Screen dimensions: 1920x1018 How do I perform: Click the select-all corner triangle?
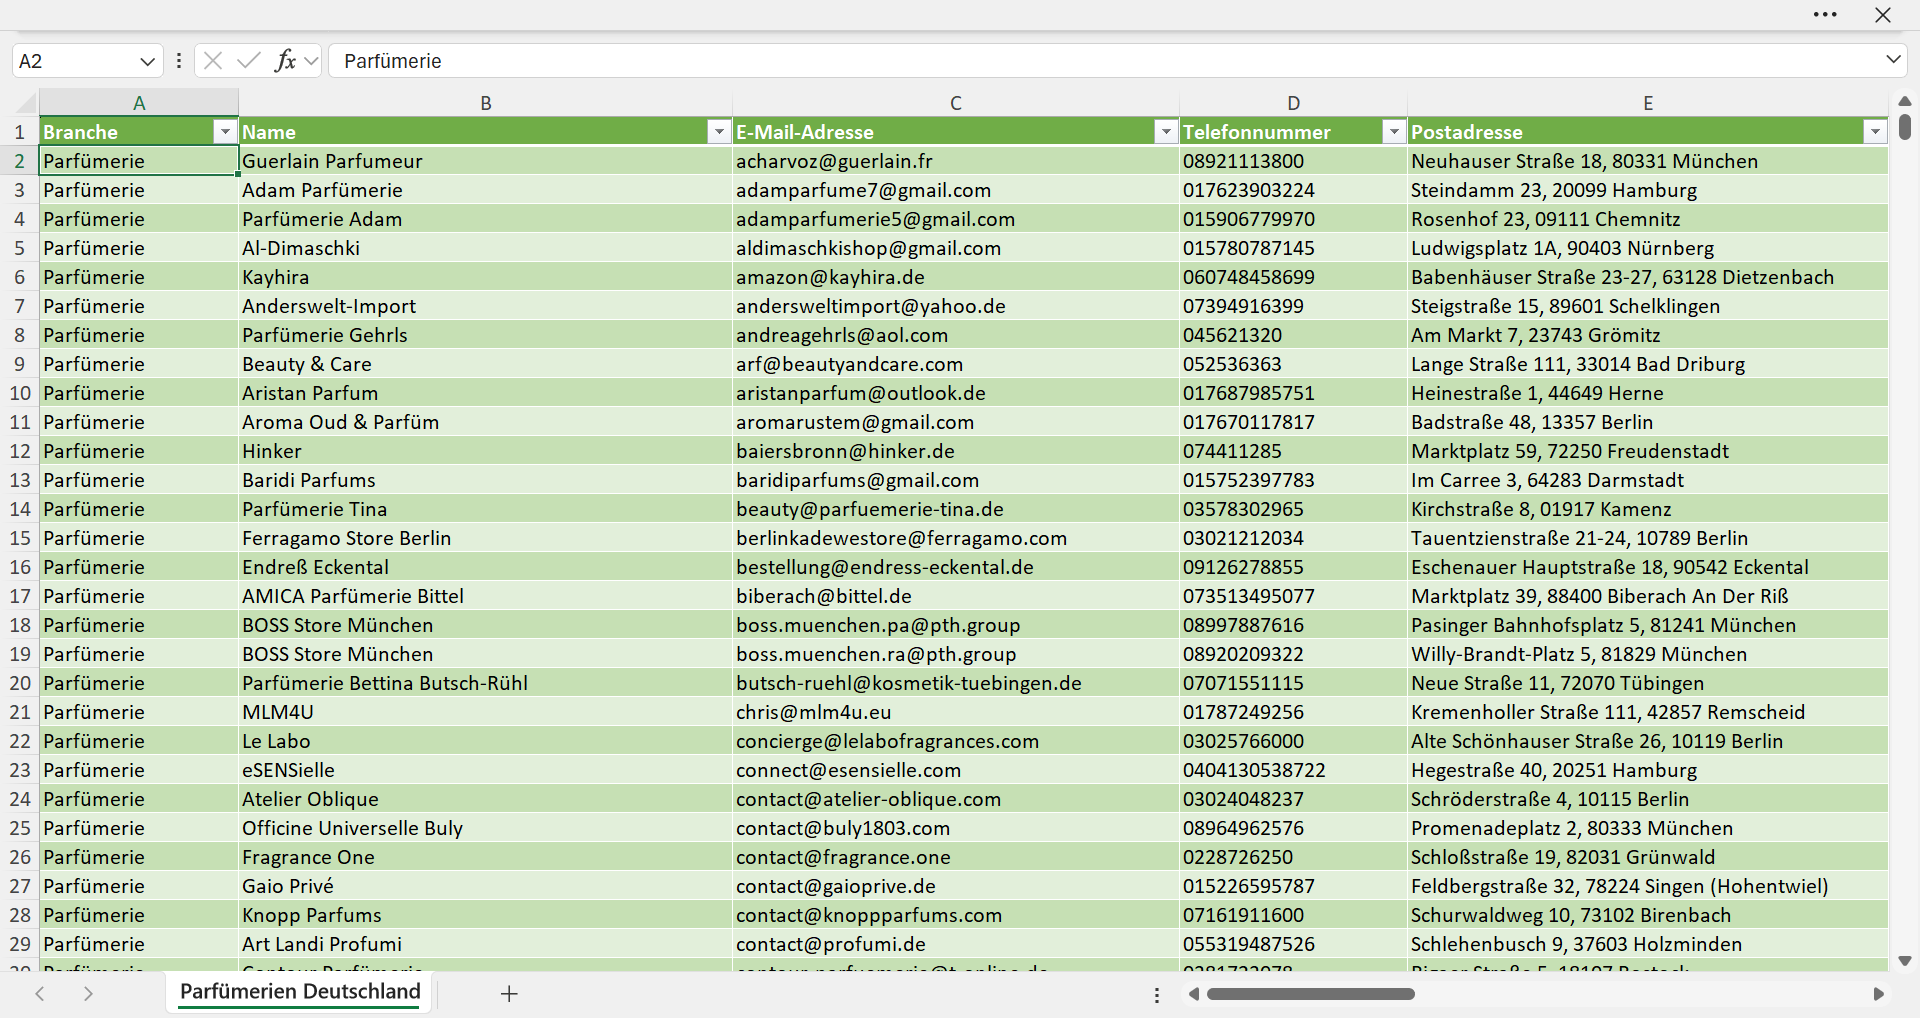pos(26,103)
